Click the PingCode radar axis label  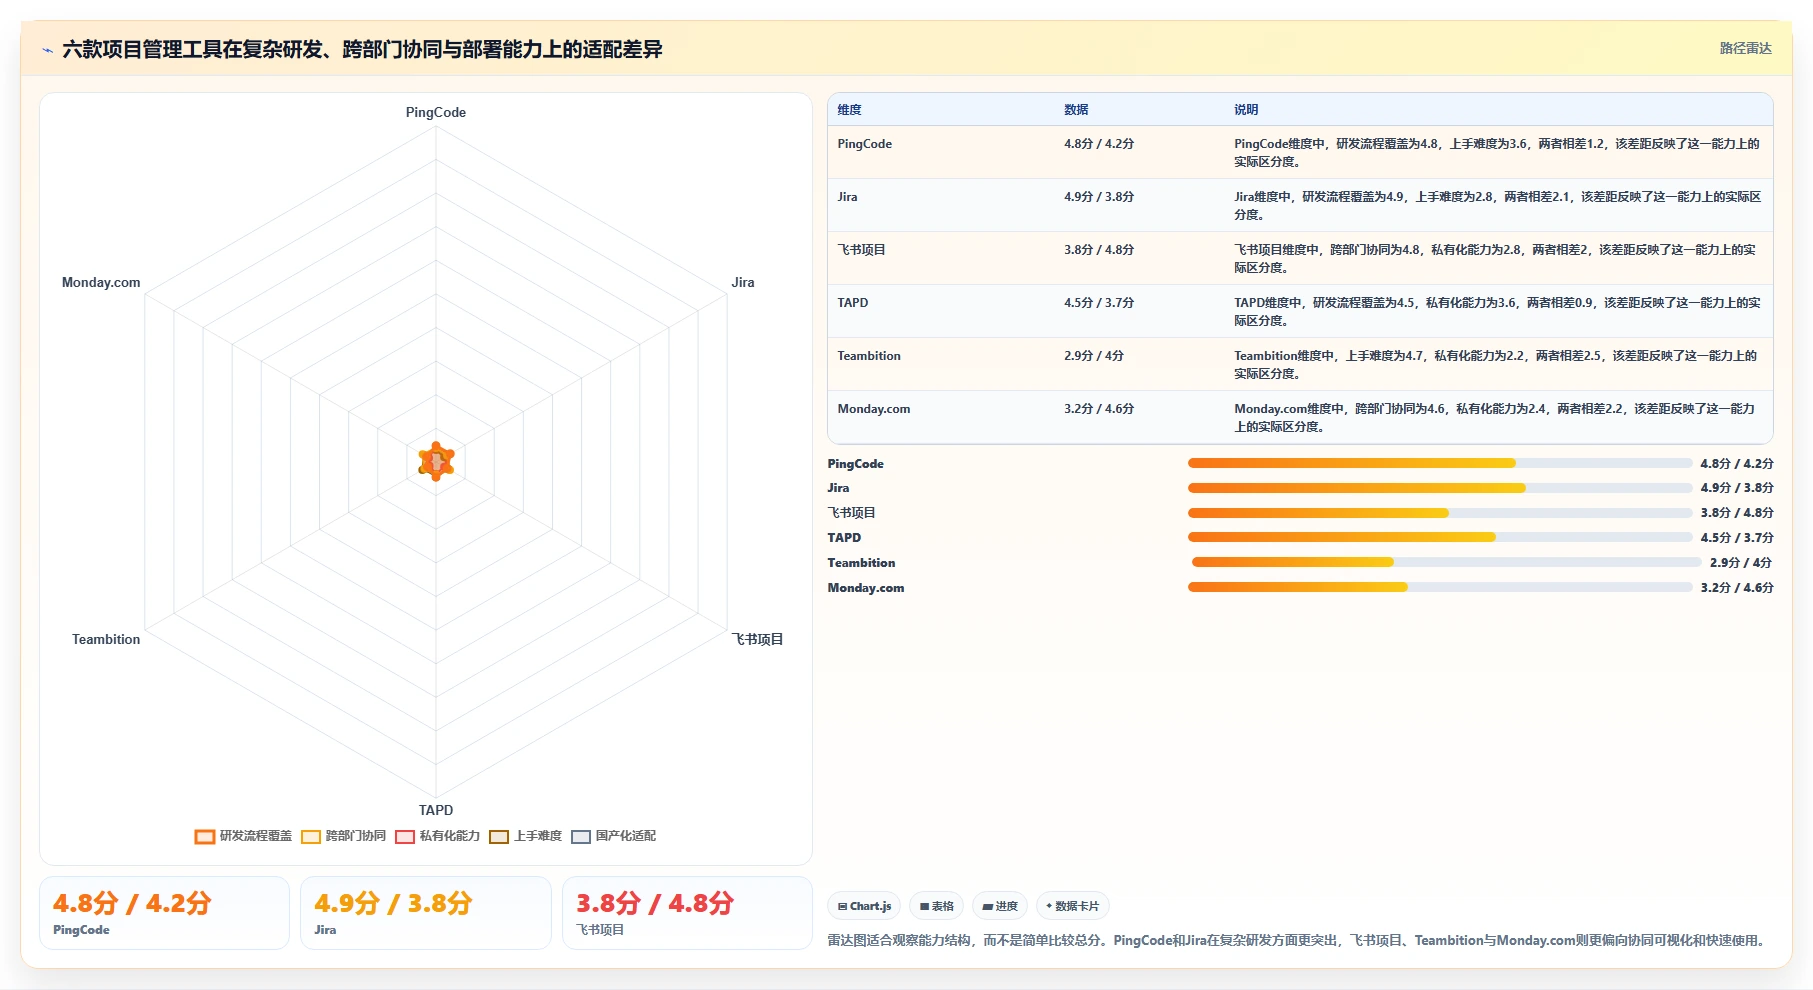click(x=436, y=112)
